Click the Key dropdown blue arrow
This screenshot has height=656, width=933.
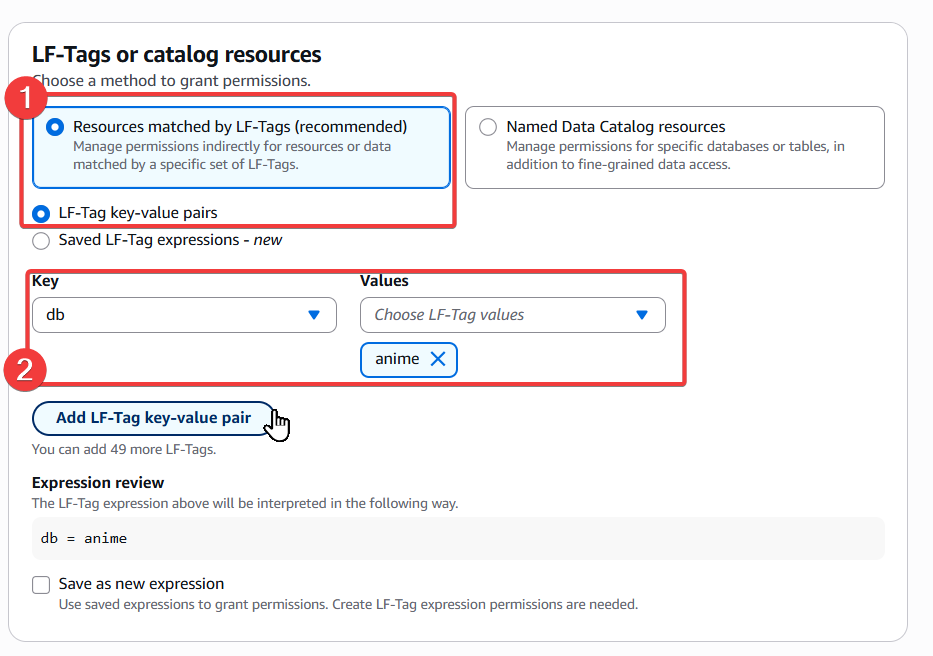pyautogui.click(x=314, y=315)
